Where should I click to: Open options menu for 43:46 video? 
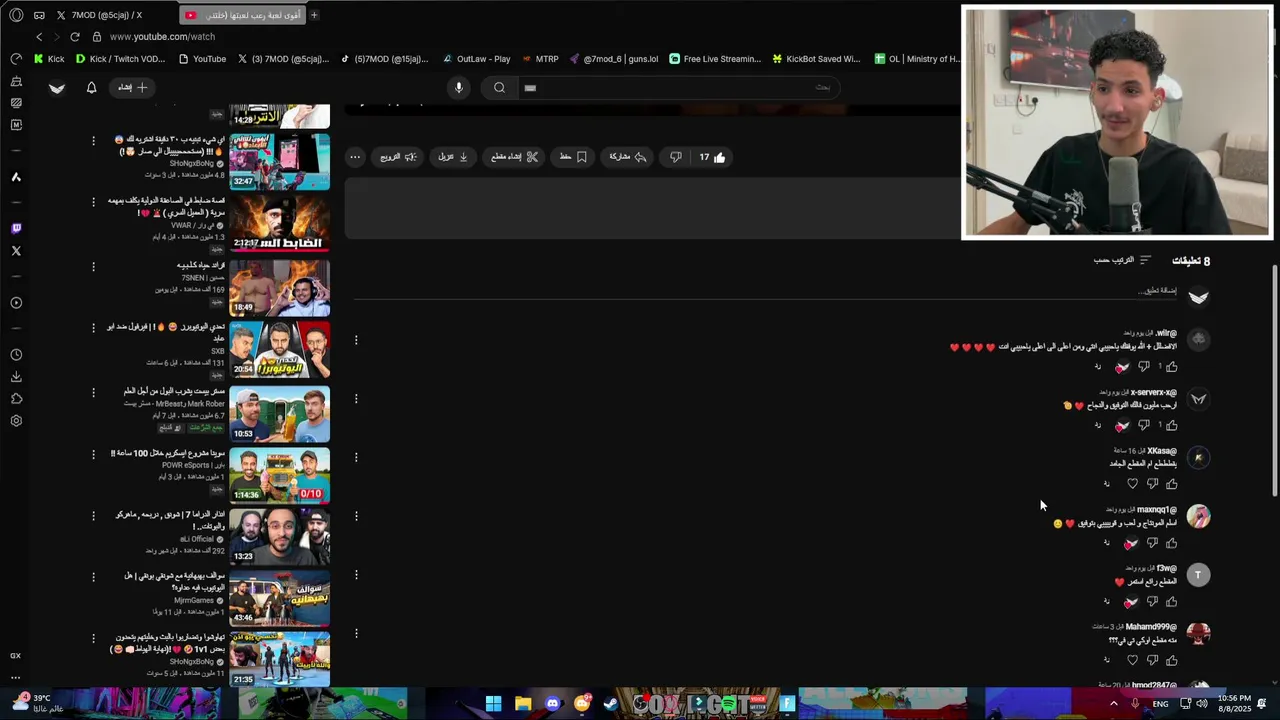(94, 577)
